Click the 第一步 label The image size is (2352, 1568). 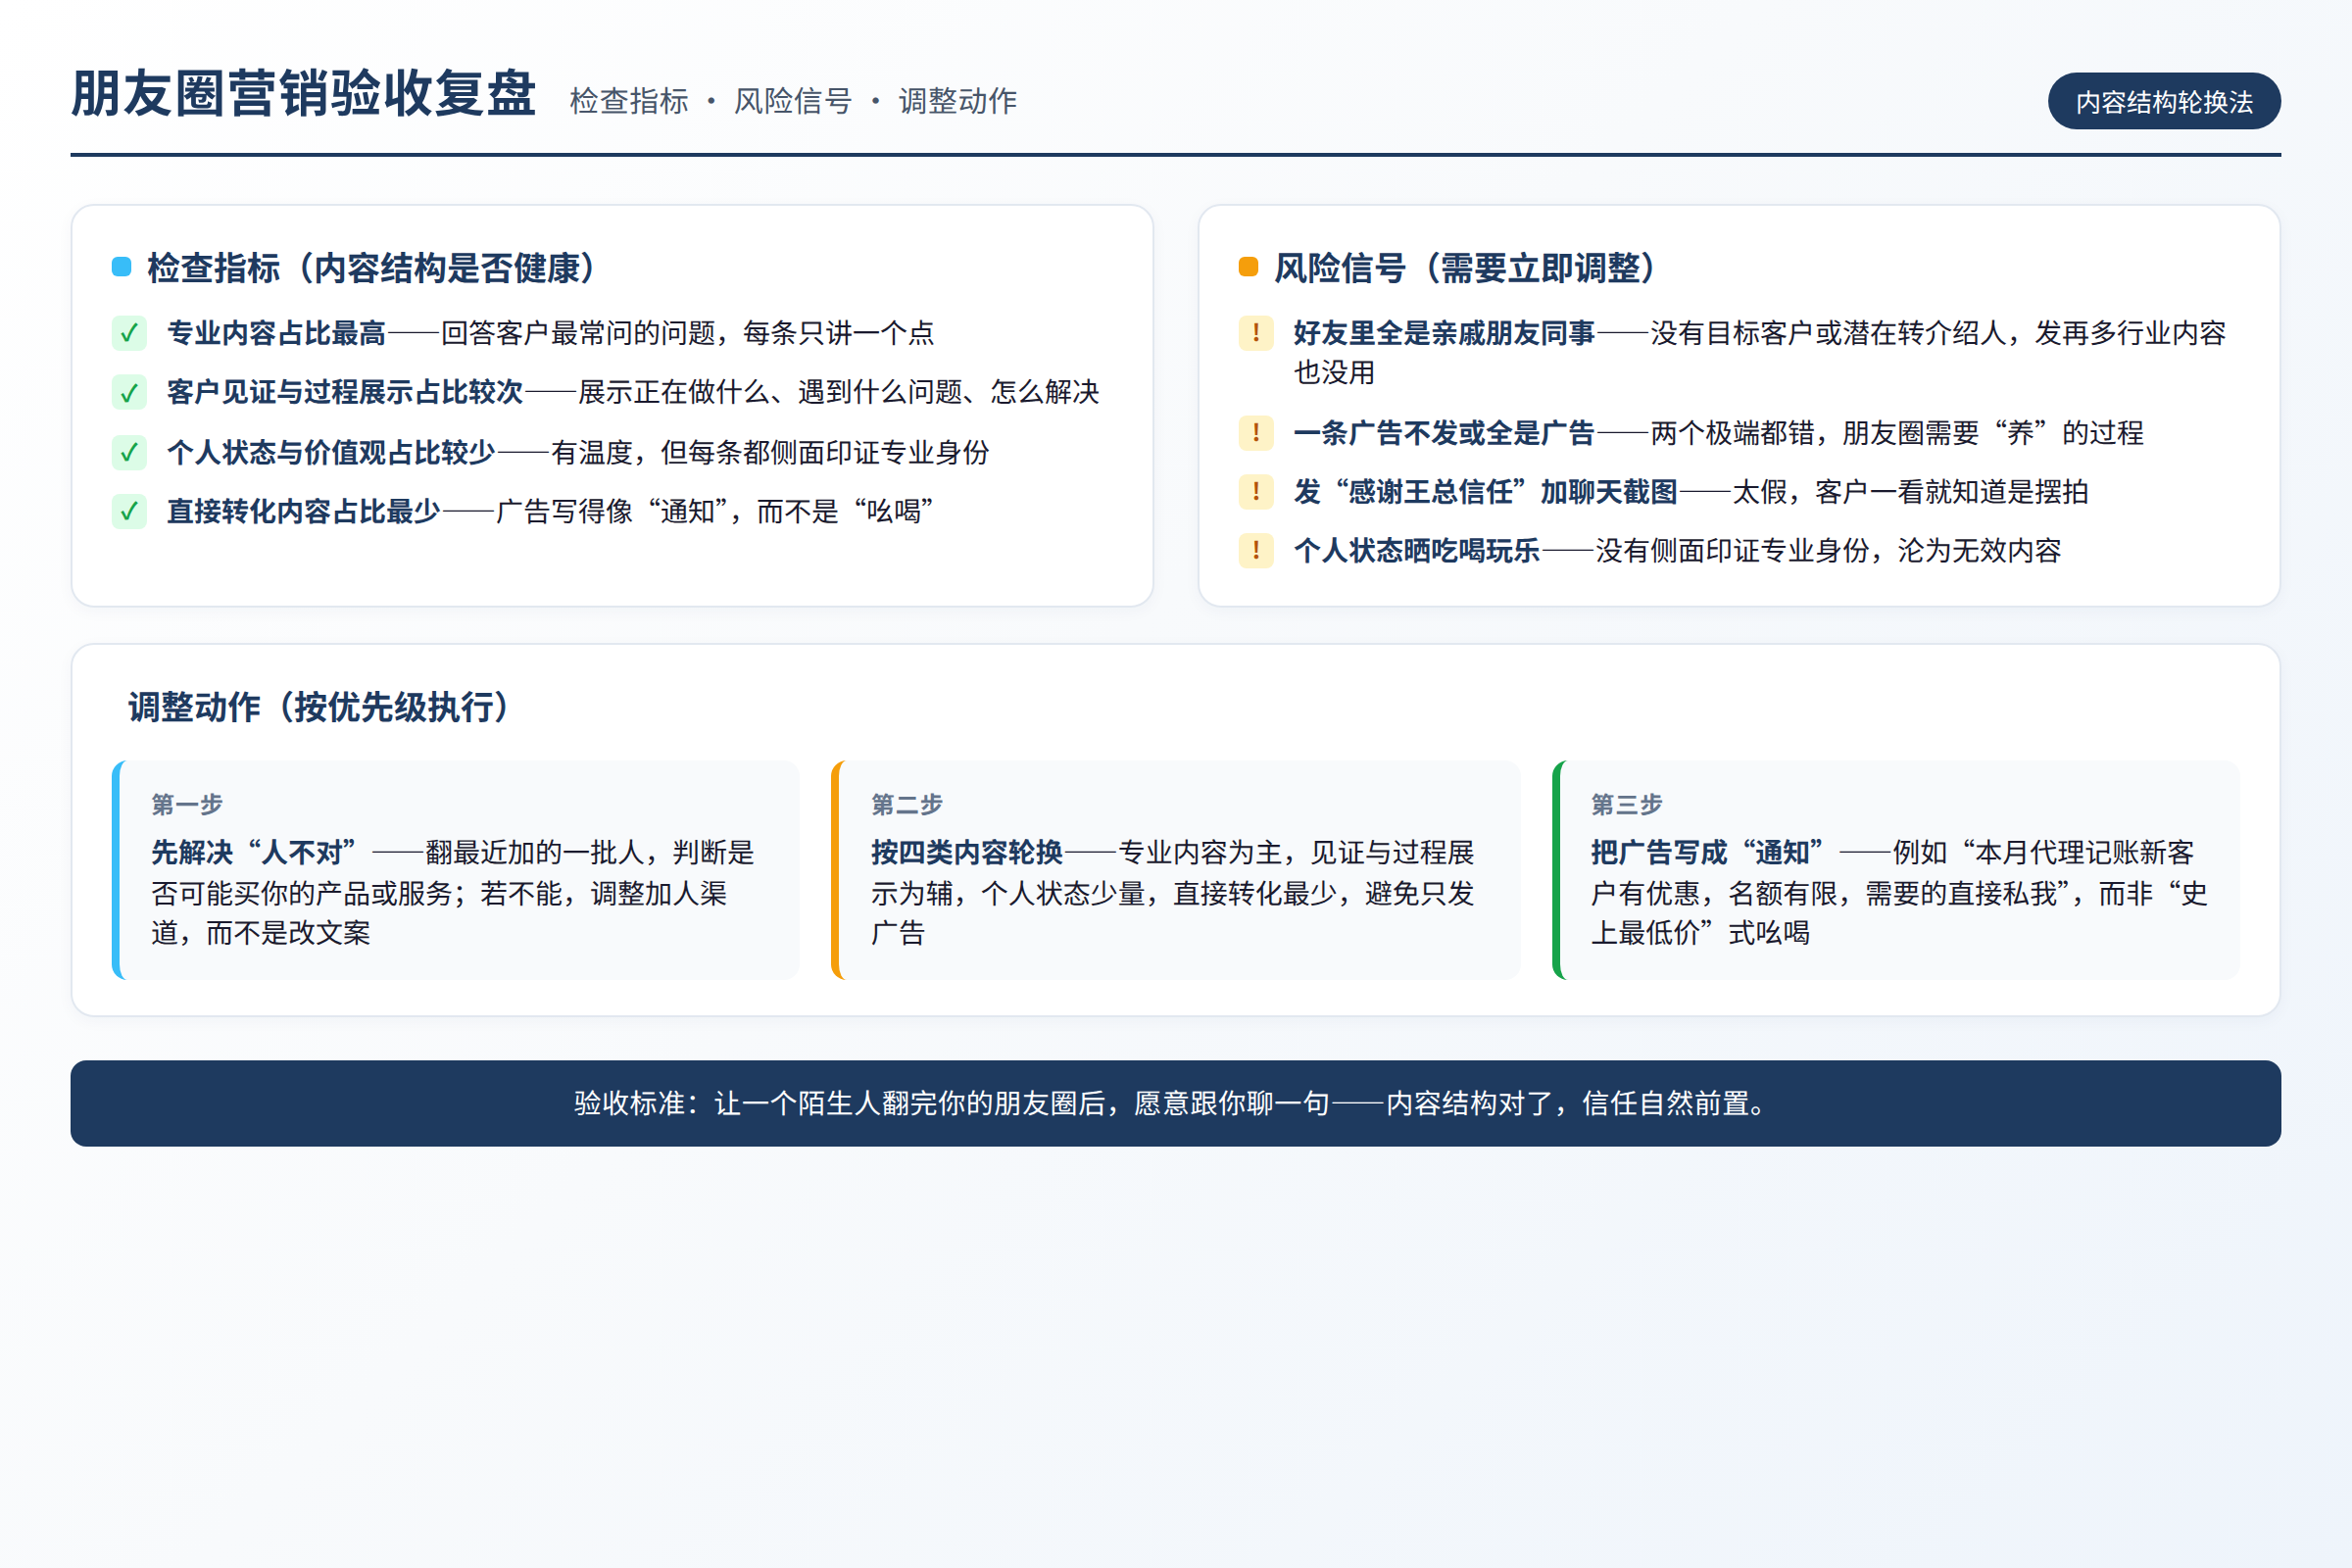(187, 804)
